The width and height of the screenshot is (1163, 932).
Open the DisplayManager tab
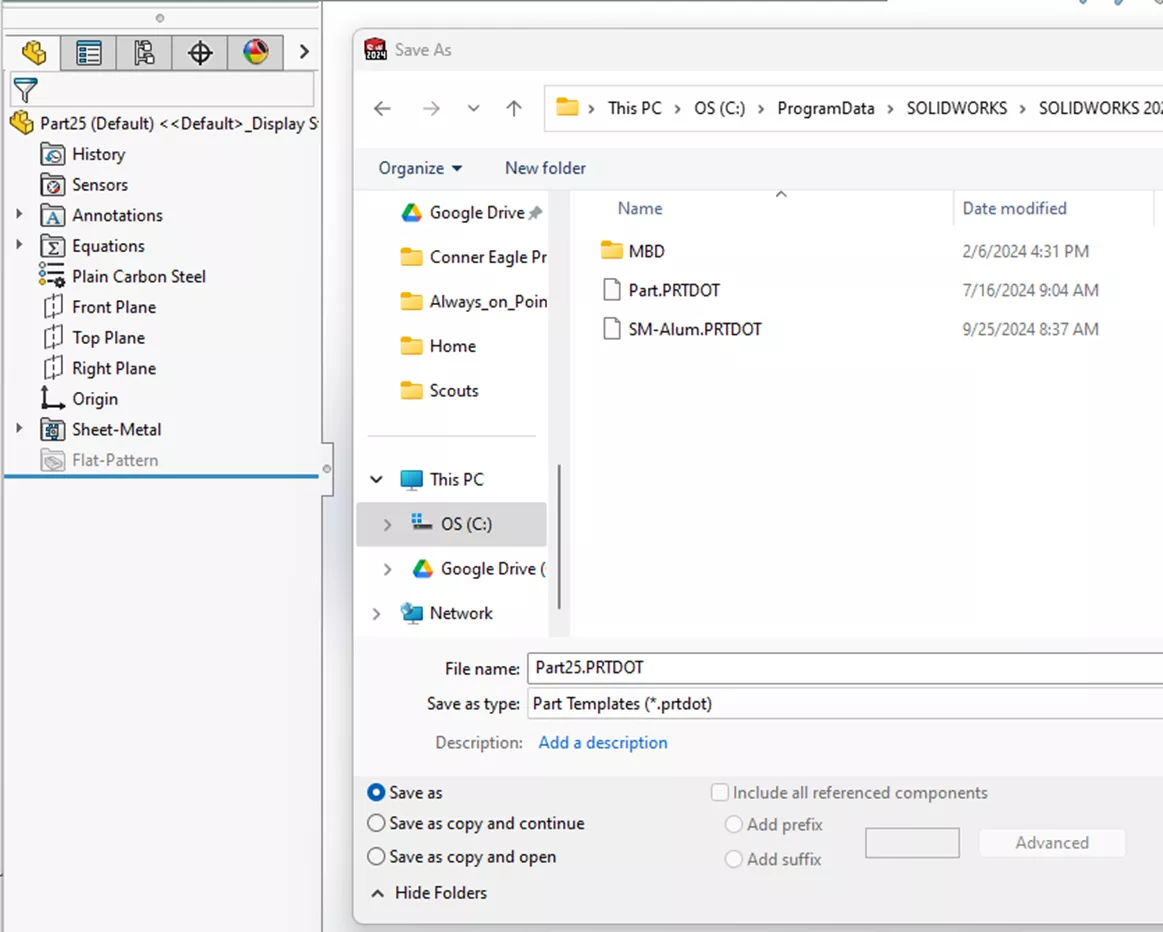pos(255,53)
